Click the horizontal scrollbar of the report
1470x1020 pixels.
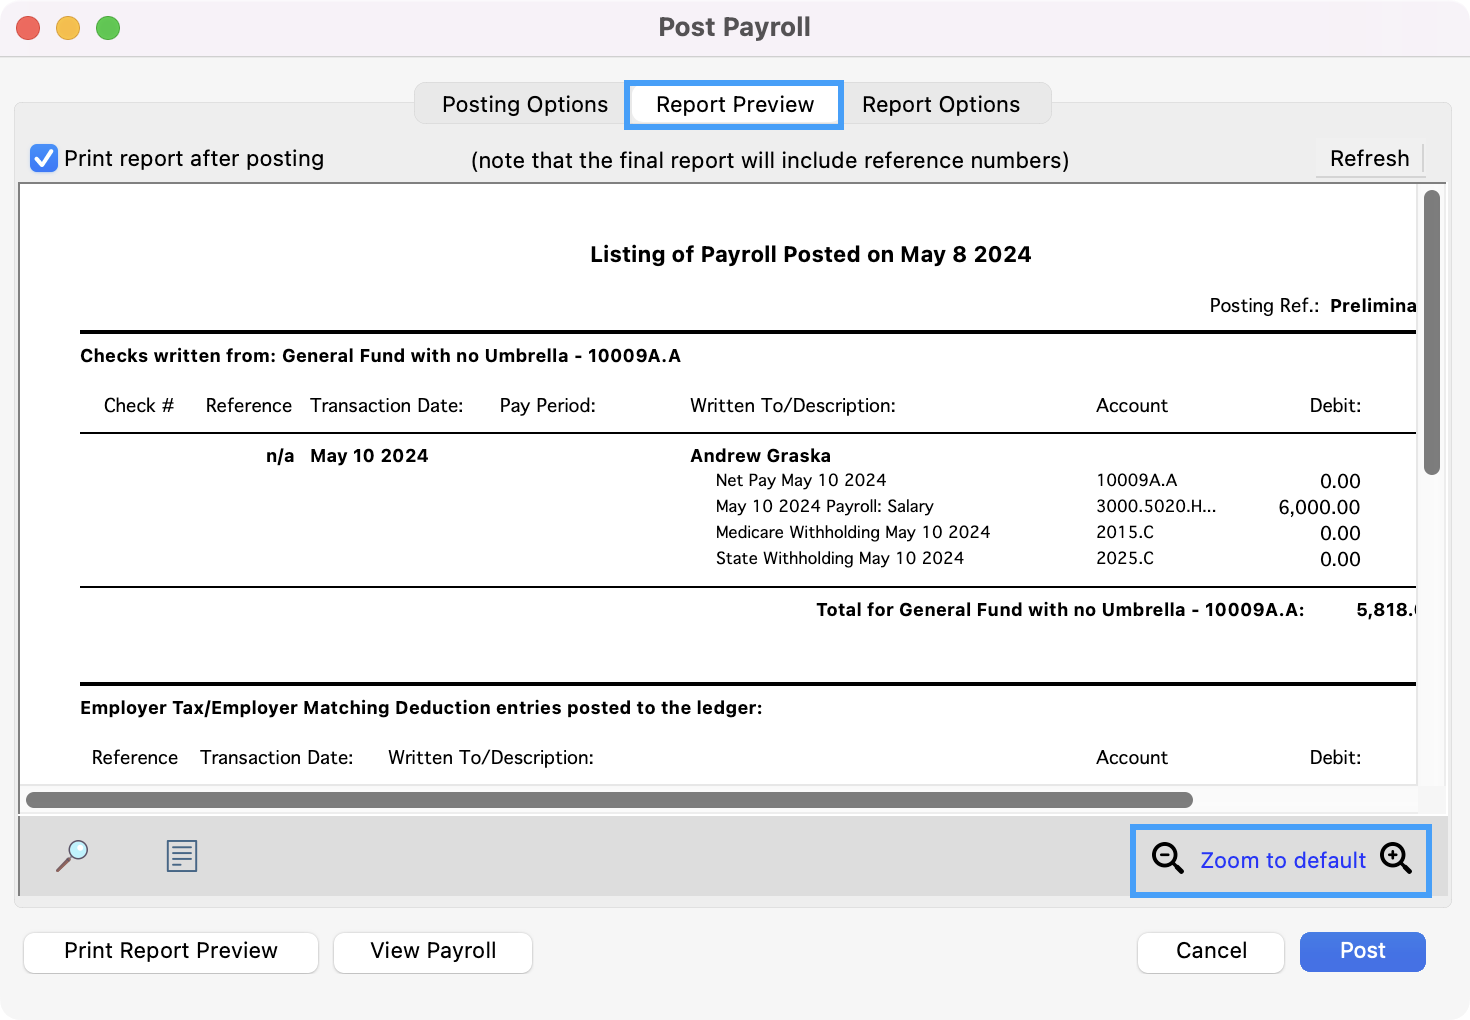coord(608,800)
